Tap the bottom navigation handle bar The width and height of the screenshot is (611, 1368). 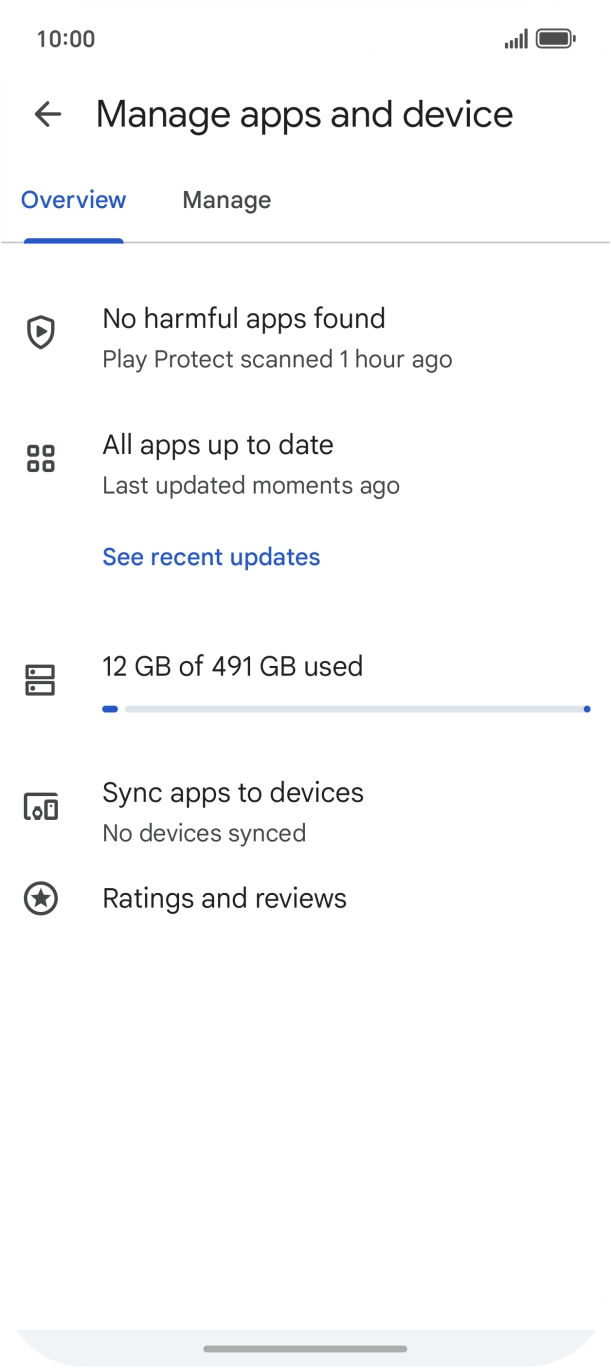click(305, 1349)
